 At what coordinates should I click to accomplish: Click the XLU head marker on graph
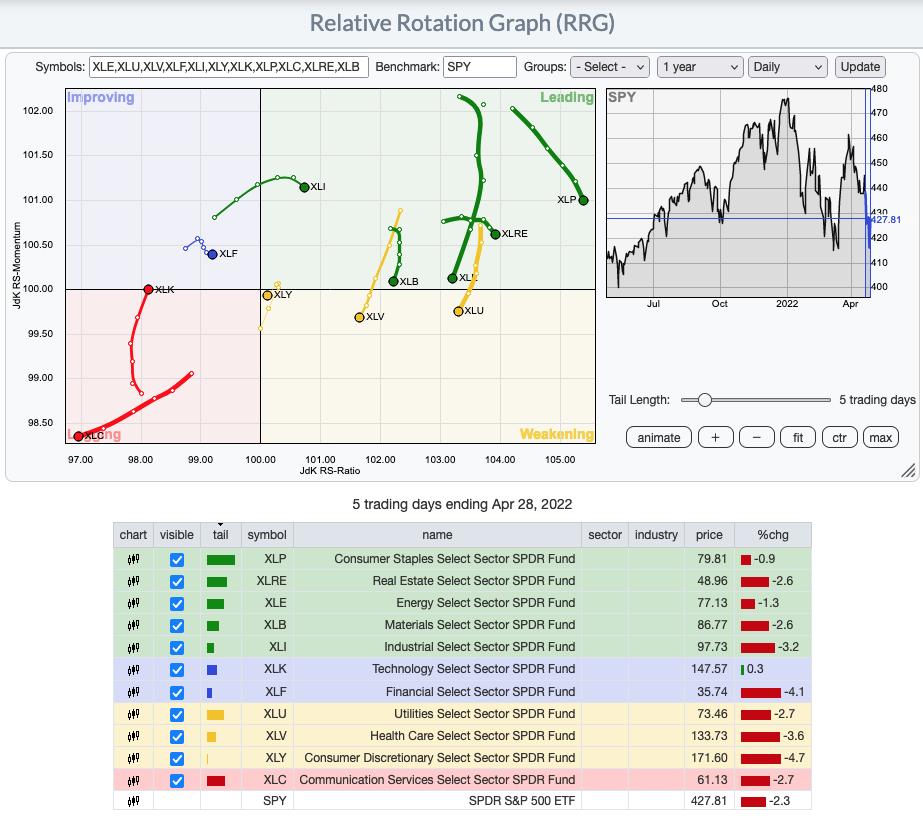(x=458, y=311)
